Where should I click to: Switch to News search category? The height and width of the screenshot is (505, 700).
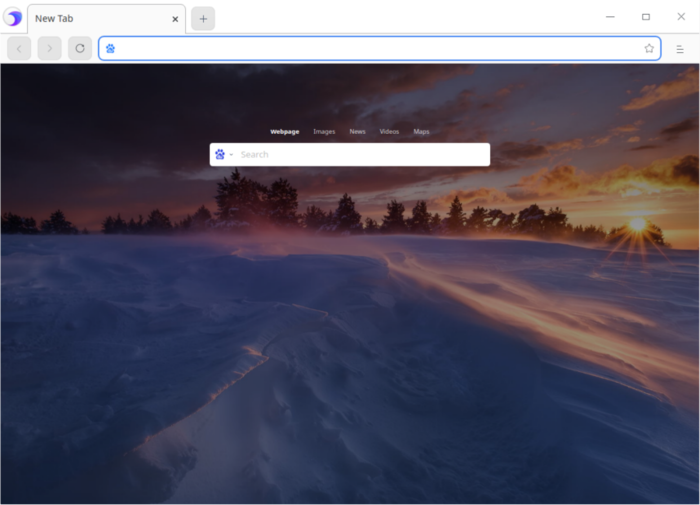pos(357,131)
